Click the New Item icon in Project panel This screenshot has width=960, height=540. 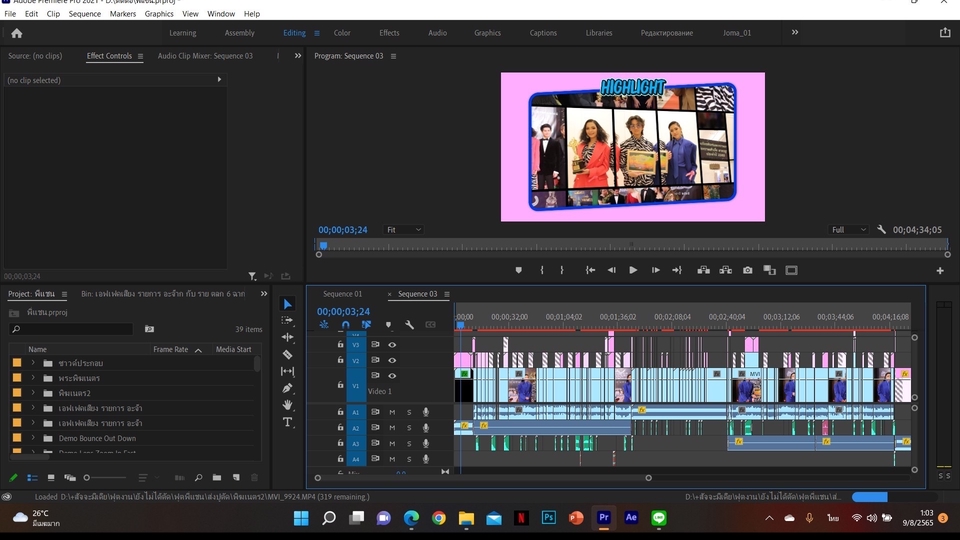(x=236, y=478)
